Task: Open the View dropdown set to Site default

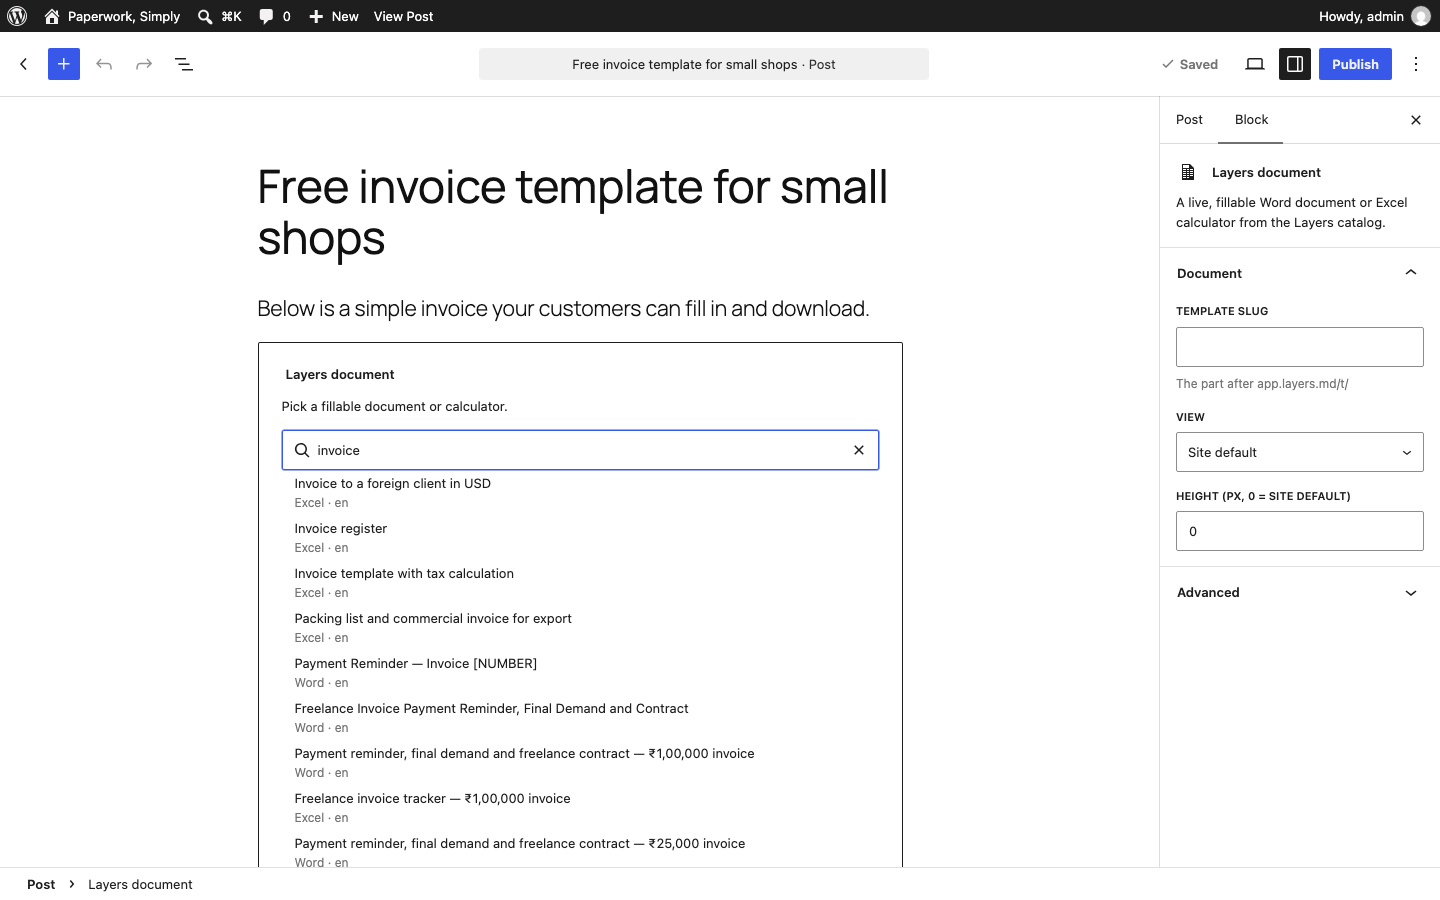Action: click(x=1300, y=452)
